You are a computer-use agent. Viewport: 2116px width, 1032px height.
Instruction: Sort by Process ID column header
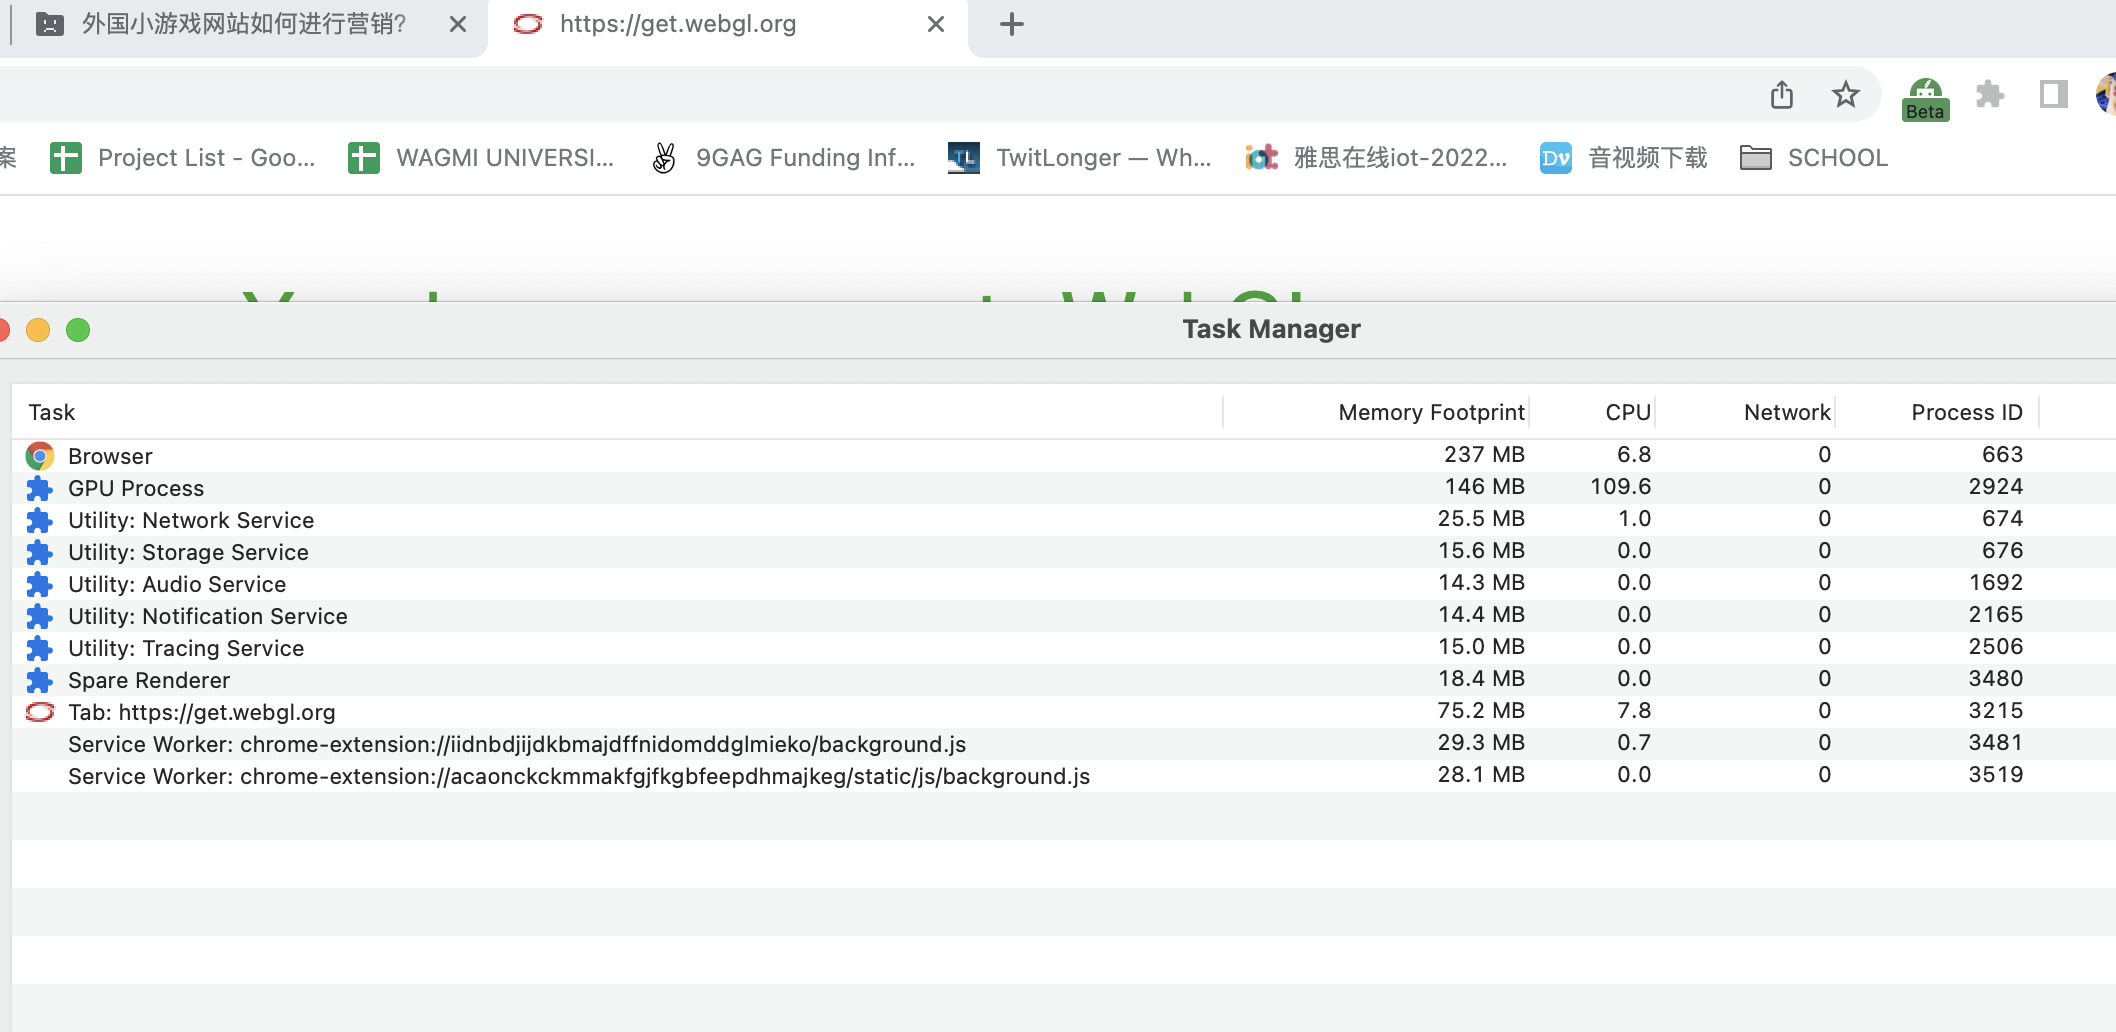1966,412
